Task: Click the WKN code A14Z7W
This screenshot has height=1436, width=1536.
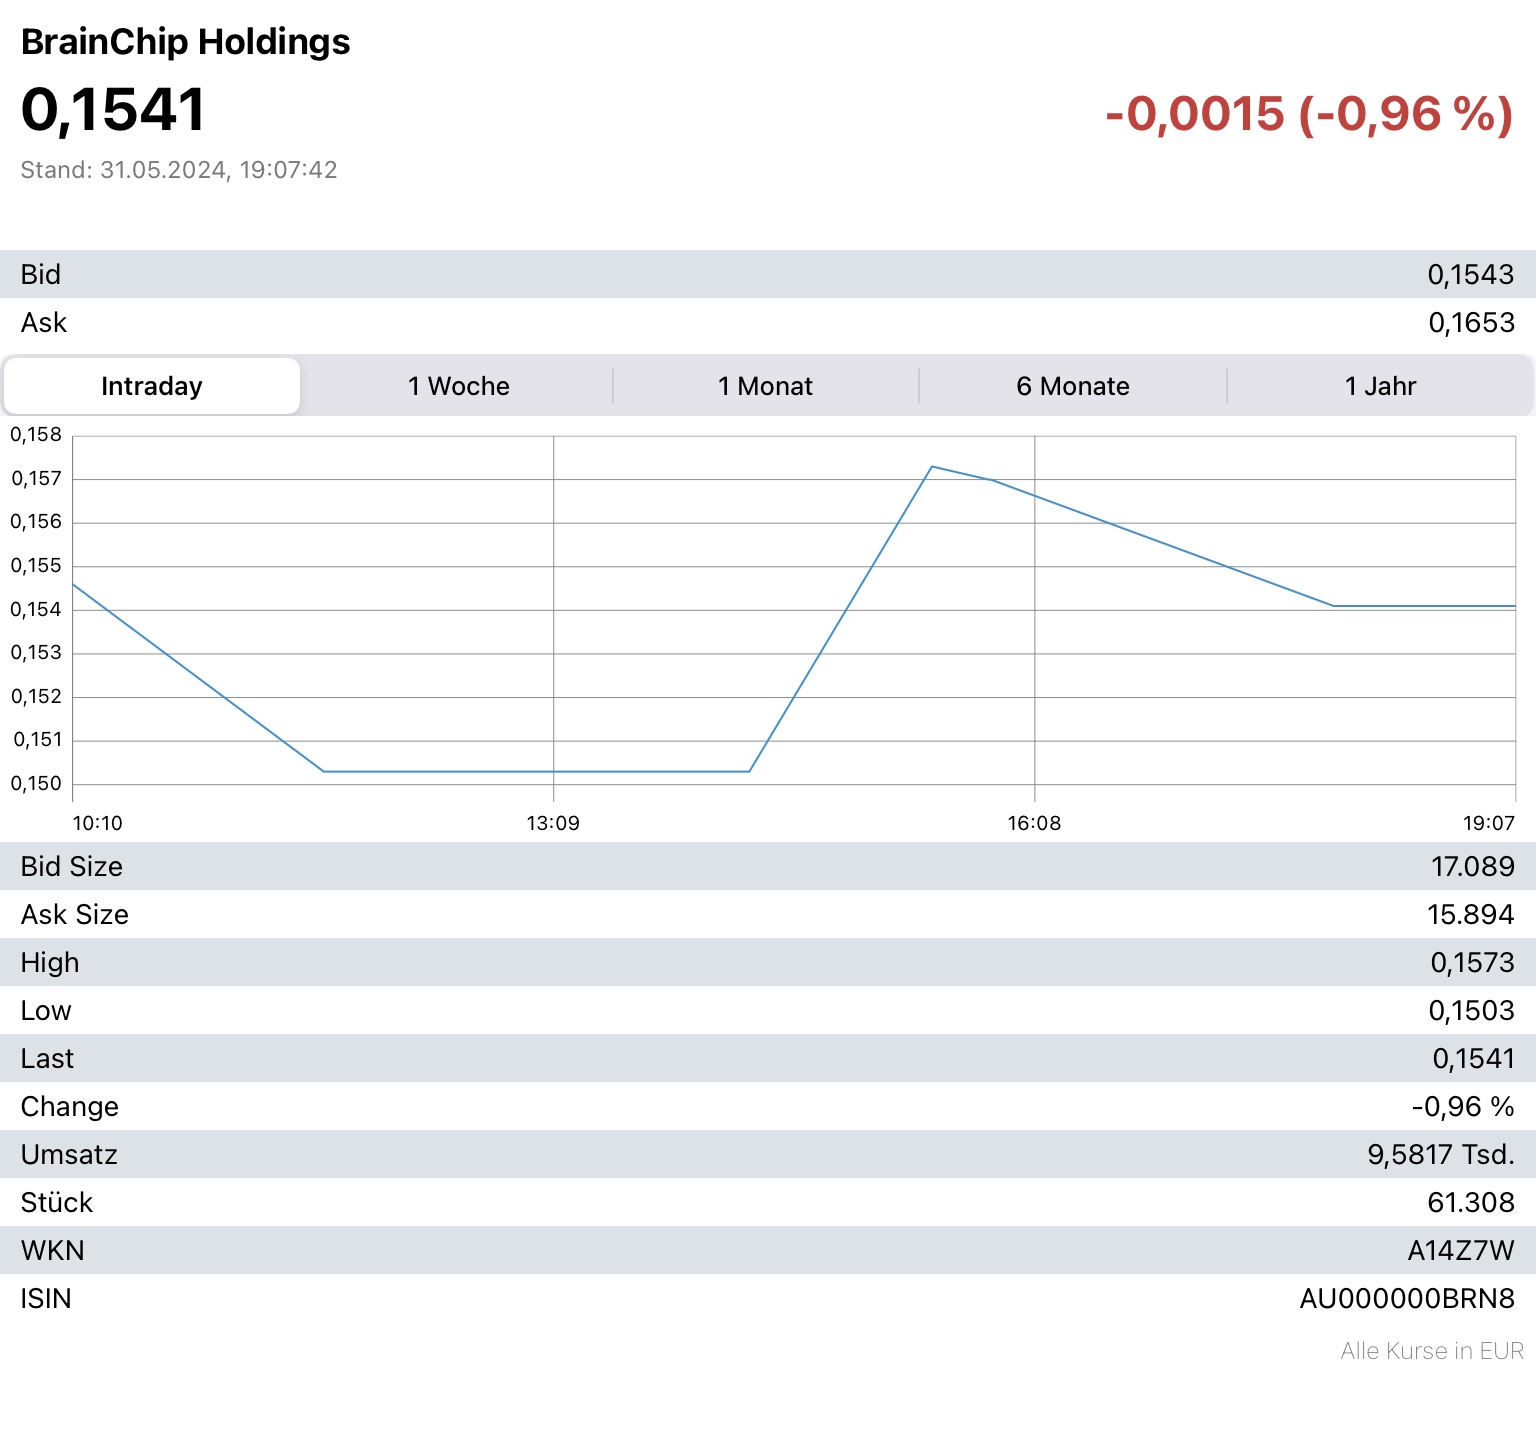Action: click(x=1460, y=1251)
